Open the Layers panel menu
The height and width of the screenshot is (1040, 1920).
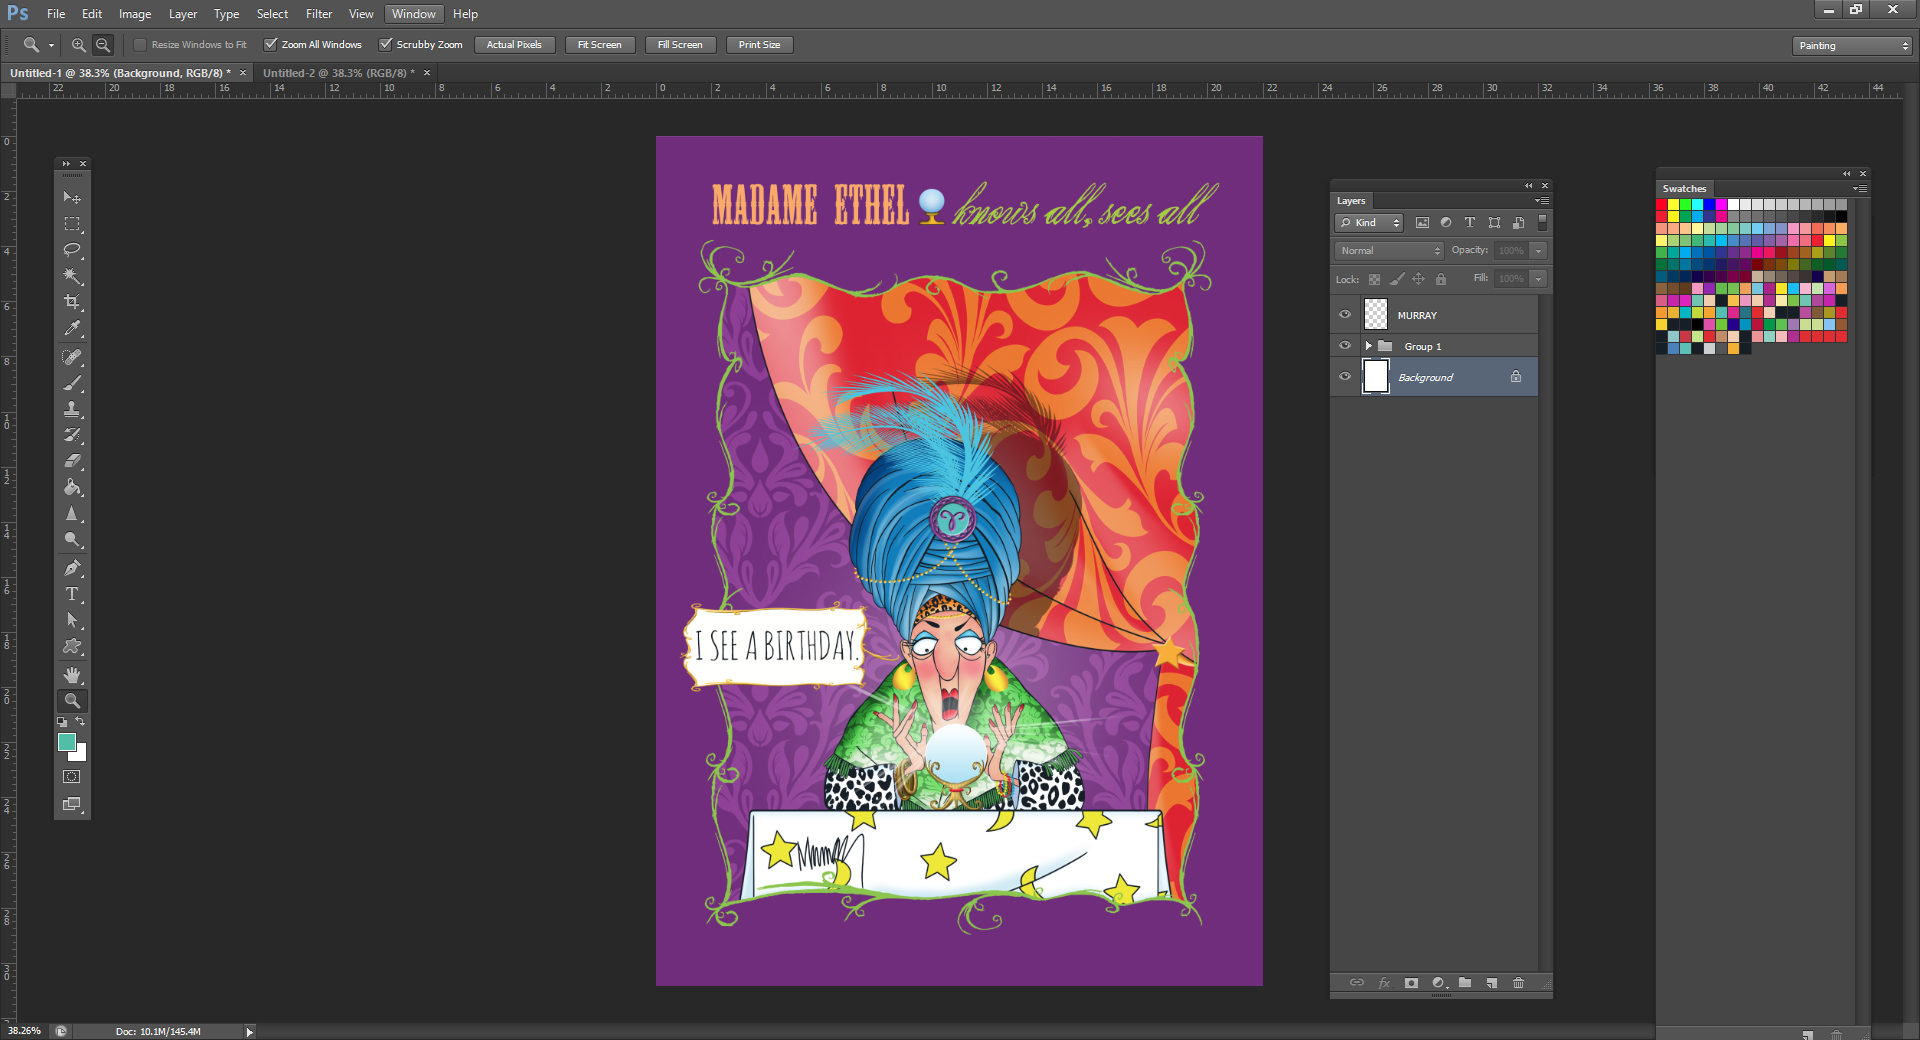(x=1542, y=201)
